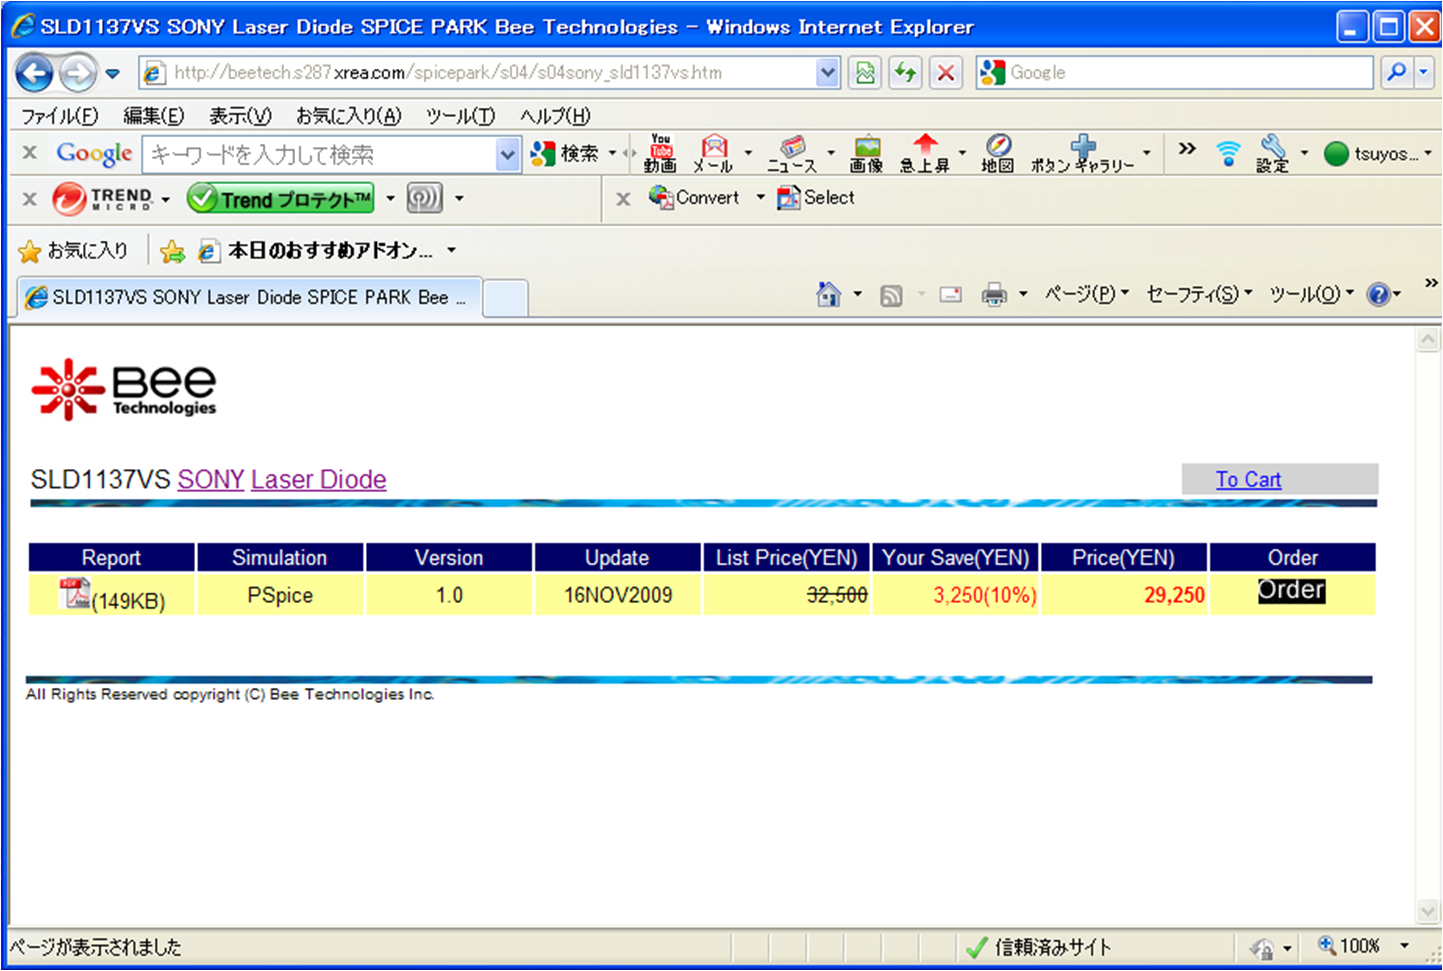1443x971 pixels.
Task: Click the Trend Micro logo button
Action: coord(103,199)
